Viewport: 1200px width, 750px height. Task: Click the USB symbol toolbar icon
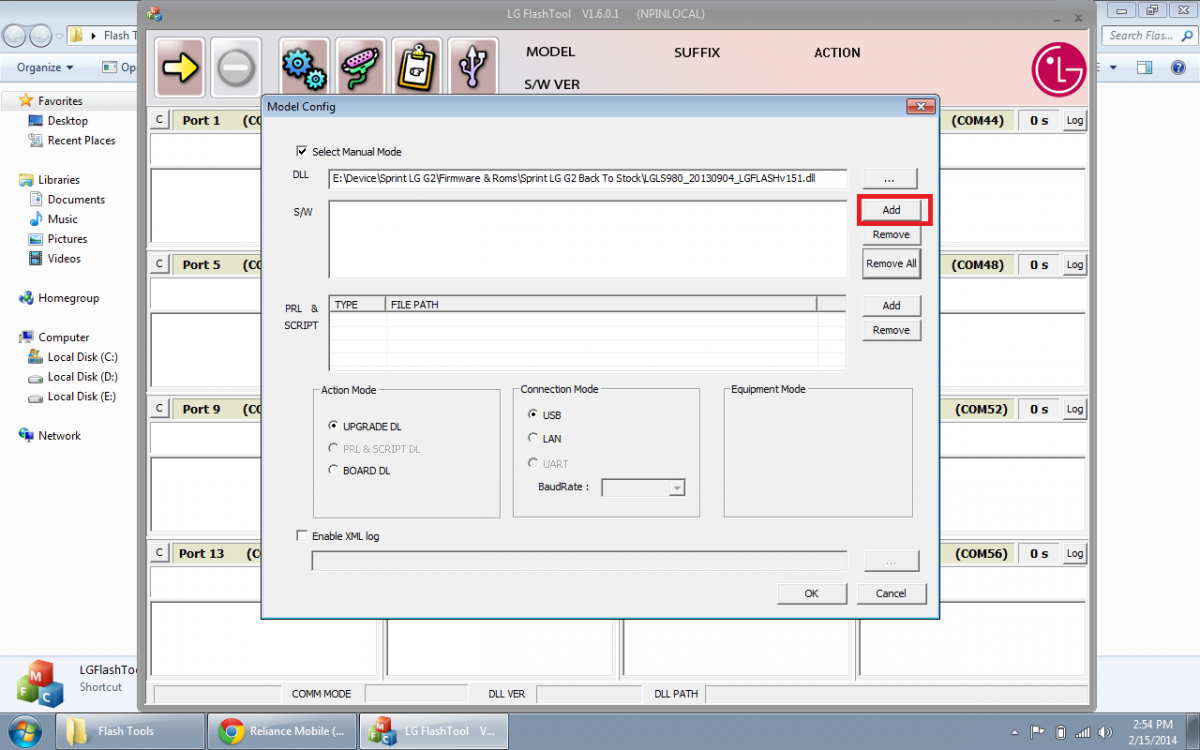point(473,67)
